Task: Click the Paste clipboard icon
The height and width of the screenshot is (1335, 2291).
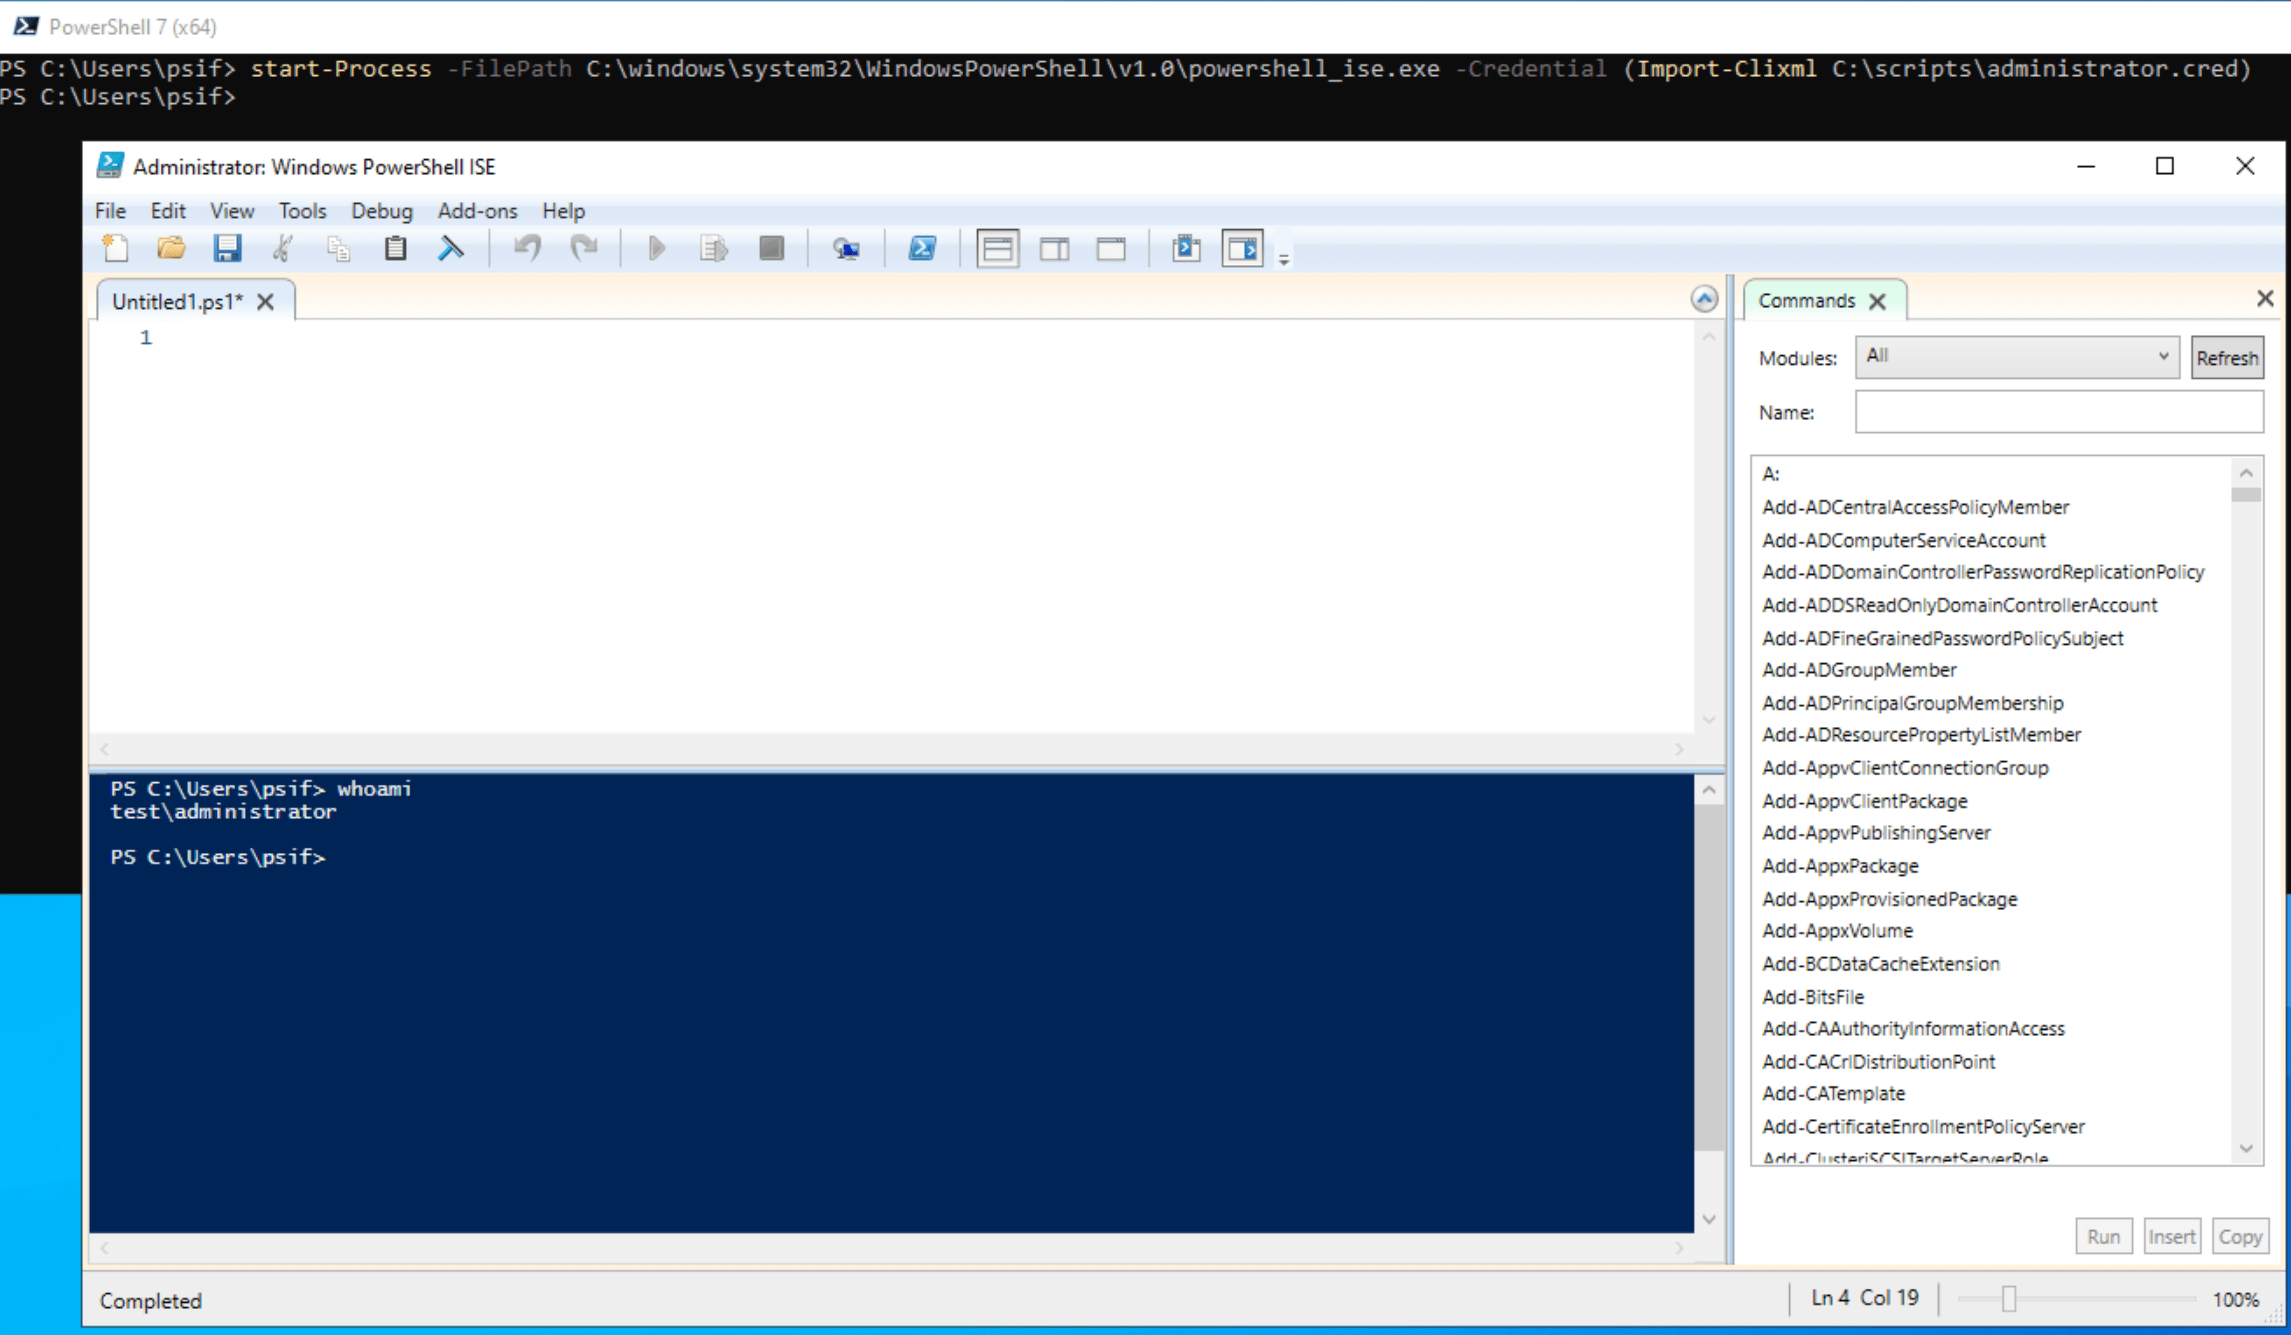Action: click(x=395, y=248)
